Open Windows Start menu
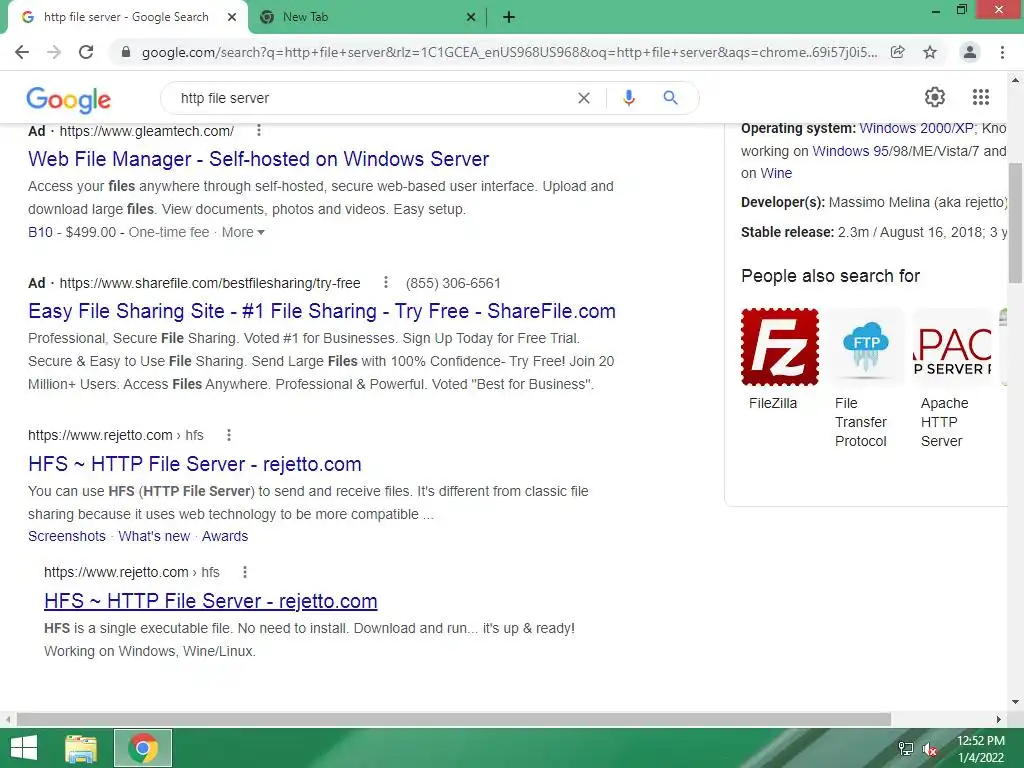The image size is (1024, 768). click(24, 748)
